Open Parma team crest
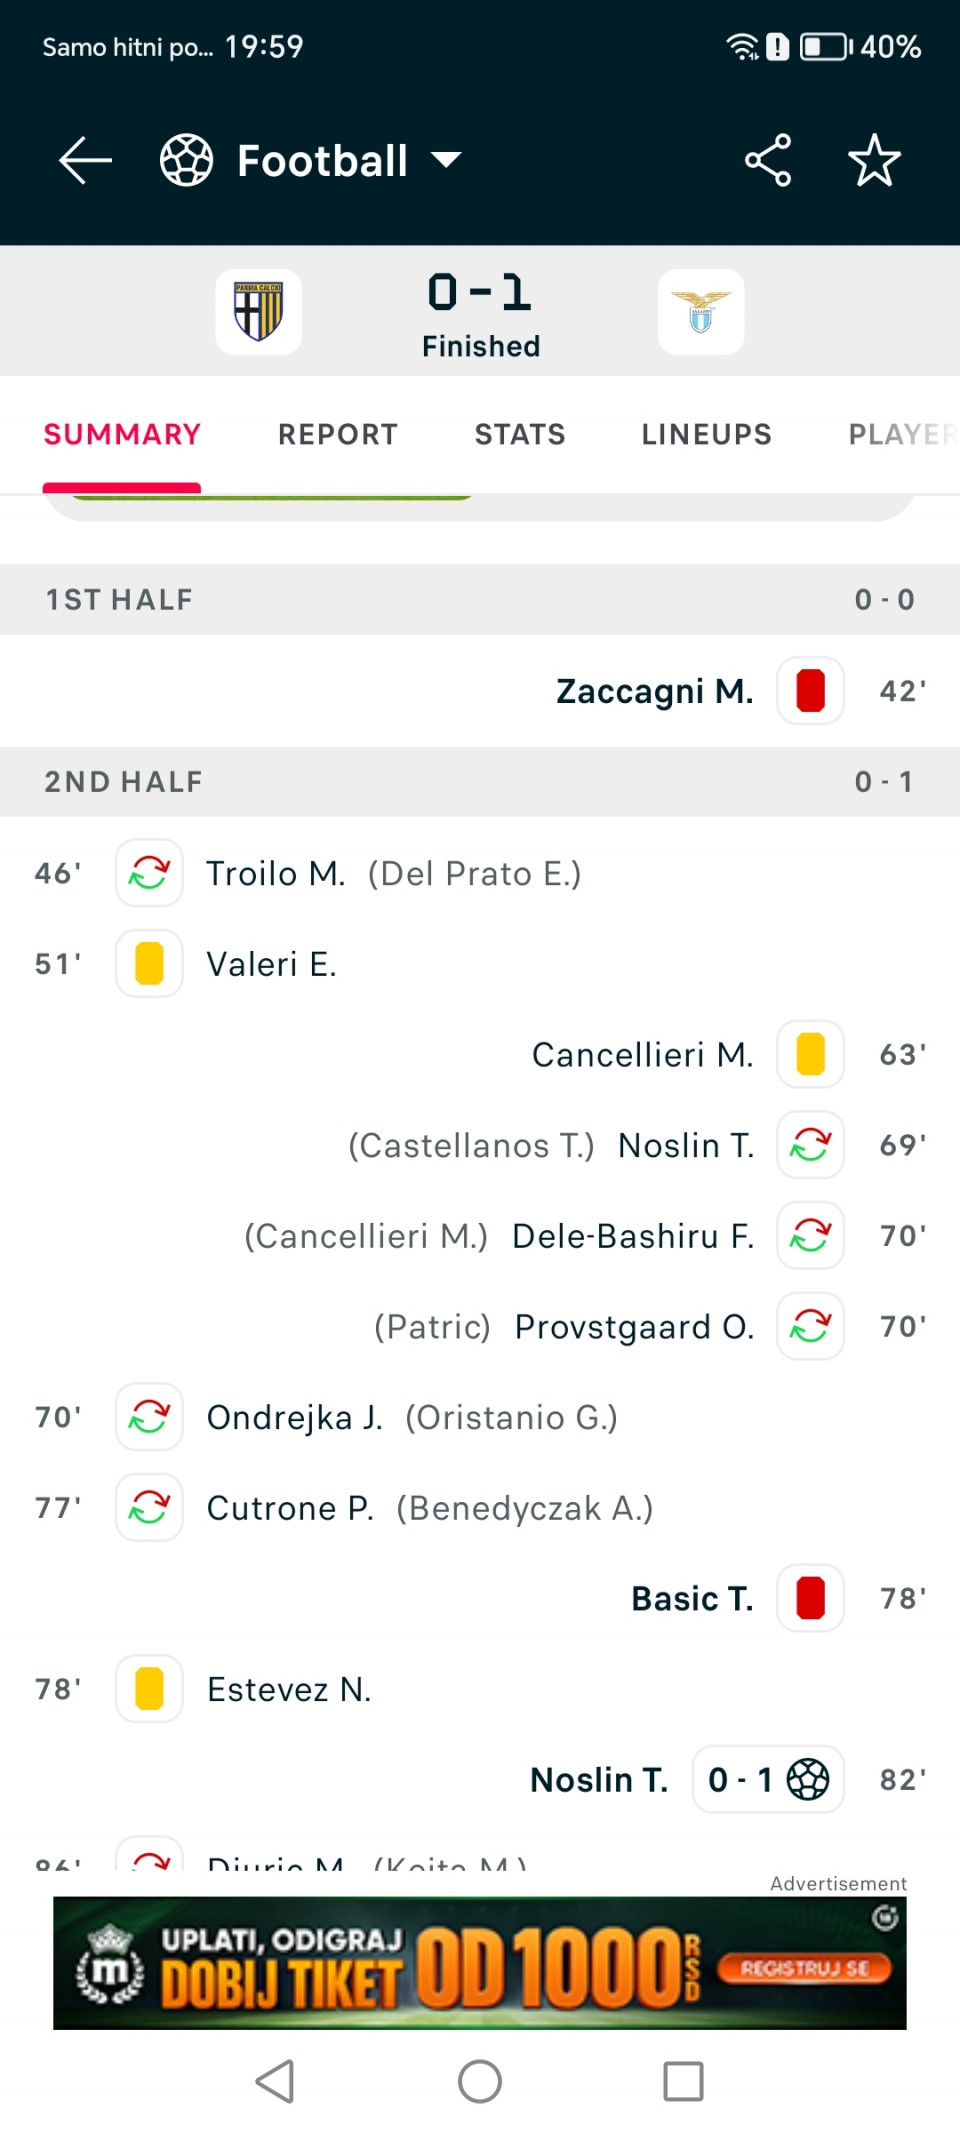This screenshot has width=960, height=2133. coord(258,312)
